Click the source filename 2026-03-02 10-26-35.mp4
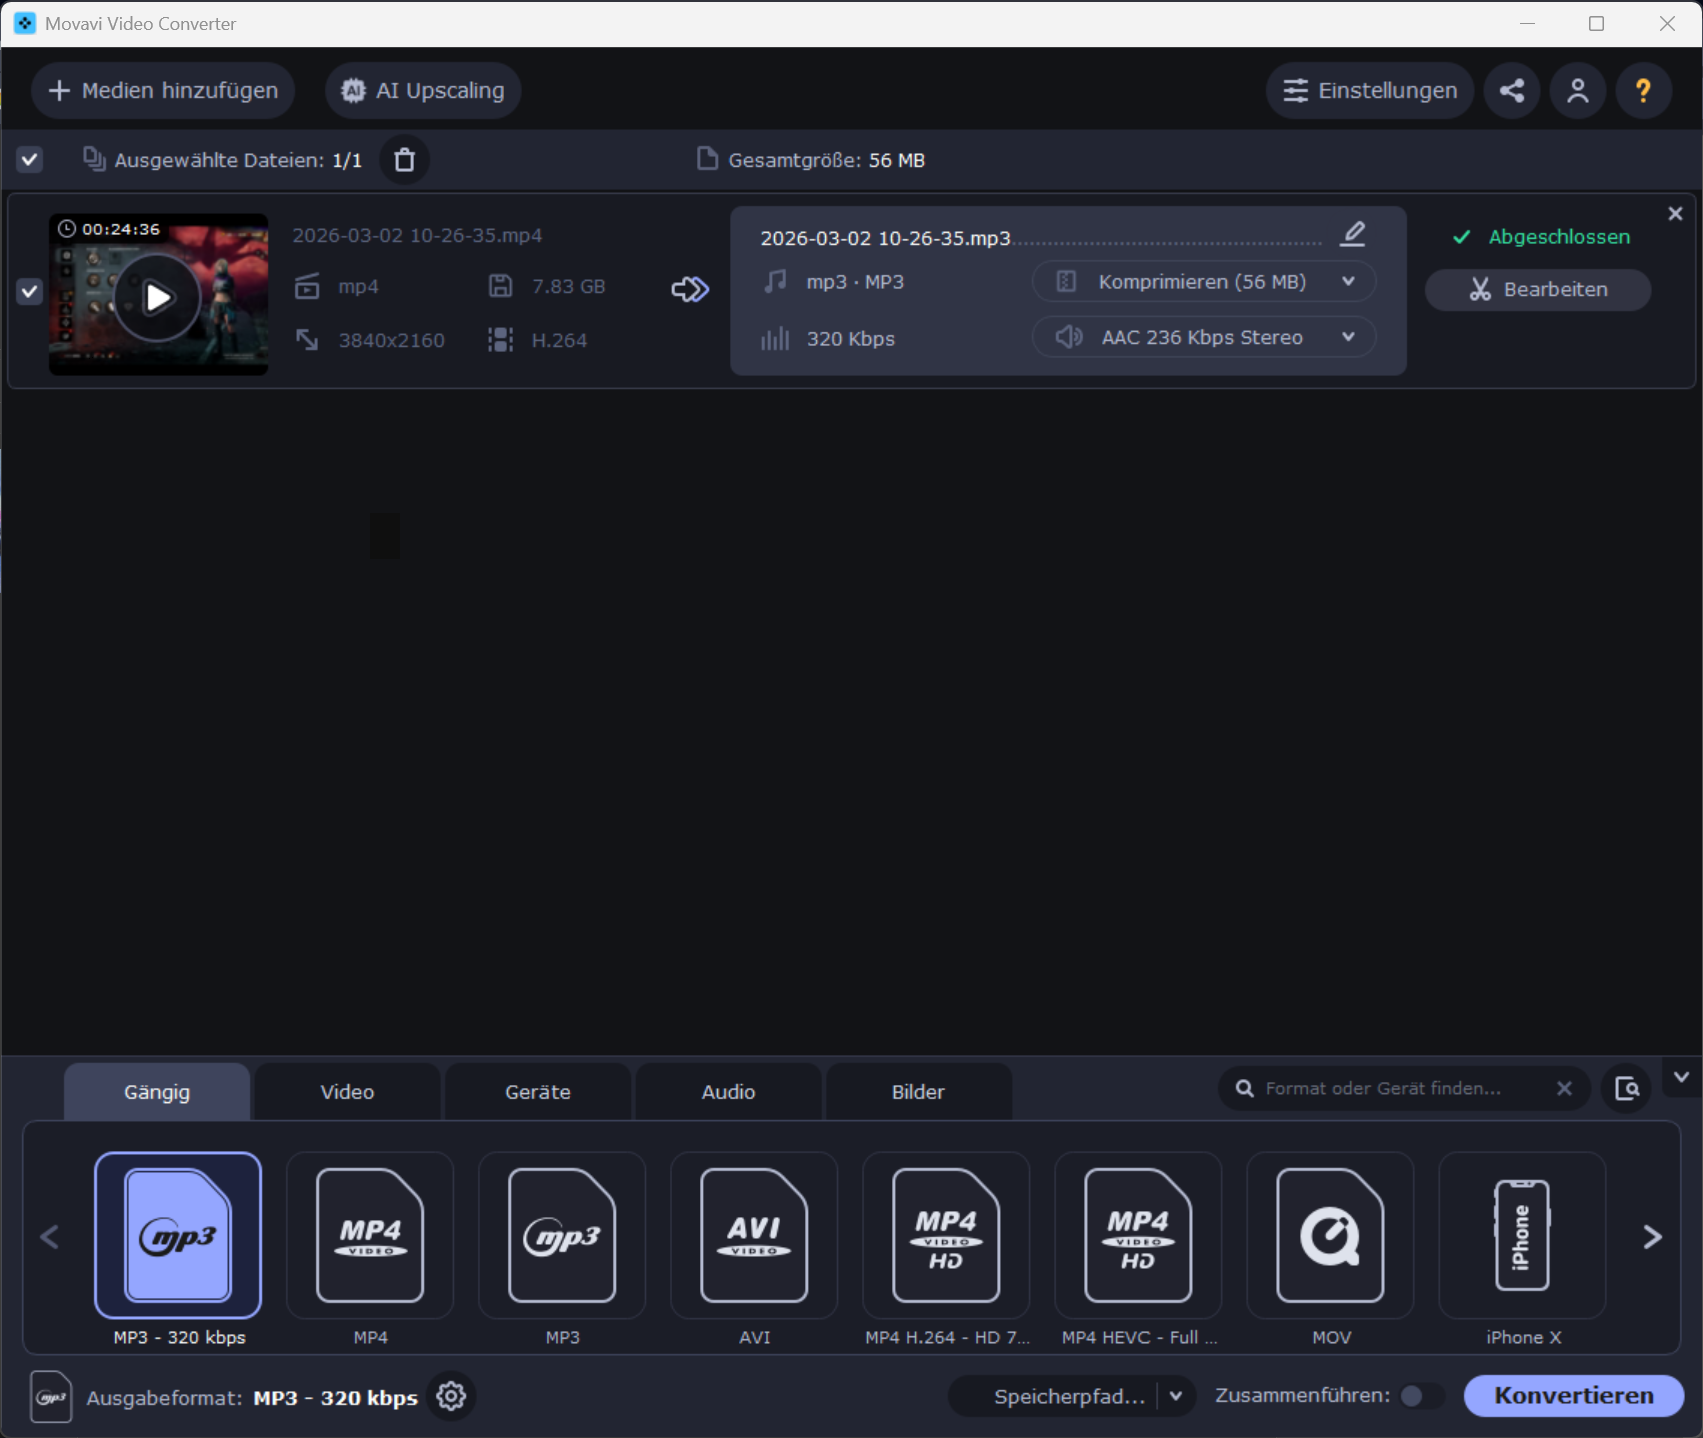Screen dimensions: 1703x1438 417,236
